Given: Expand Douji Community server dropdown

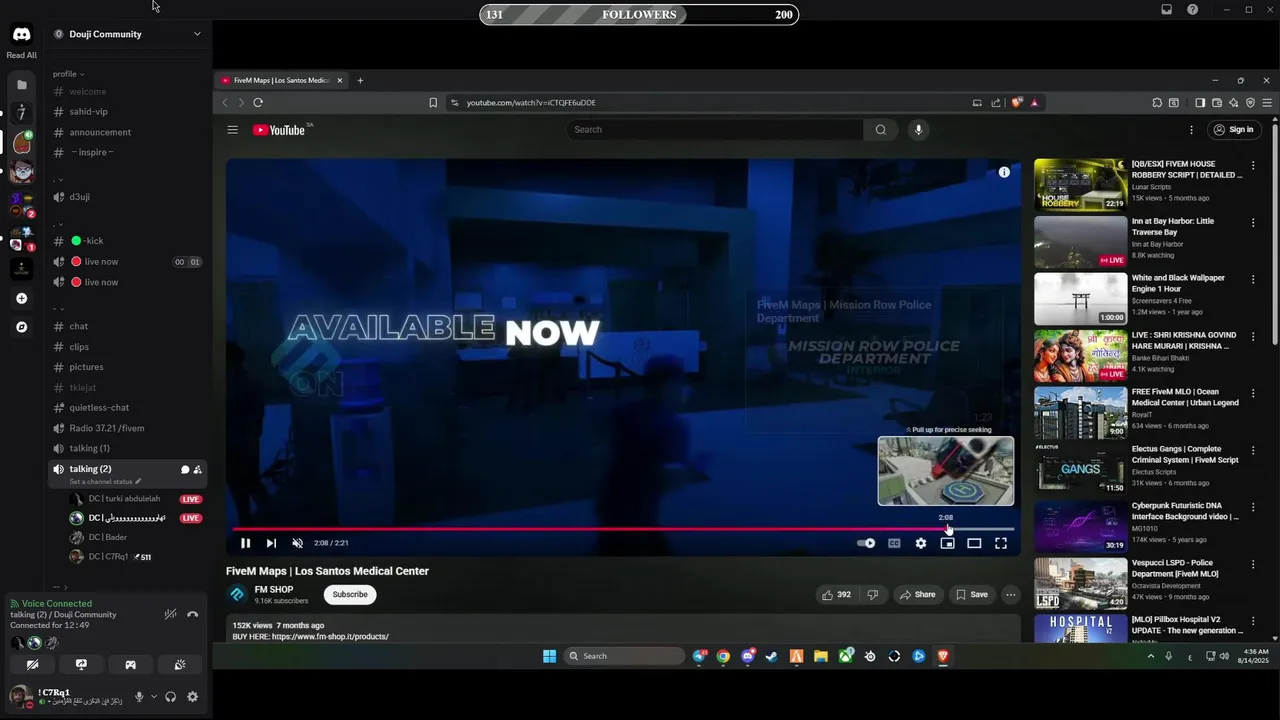Looking at the screenshot, I should click(197, 34).
